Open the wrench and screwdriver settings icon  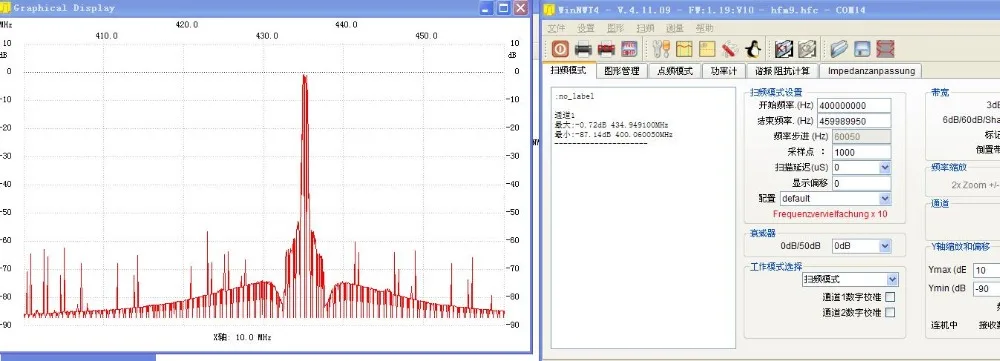pos(661,49)
